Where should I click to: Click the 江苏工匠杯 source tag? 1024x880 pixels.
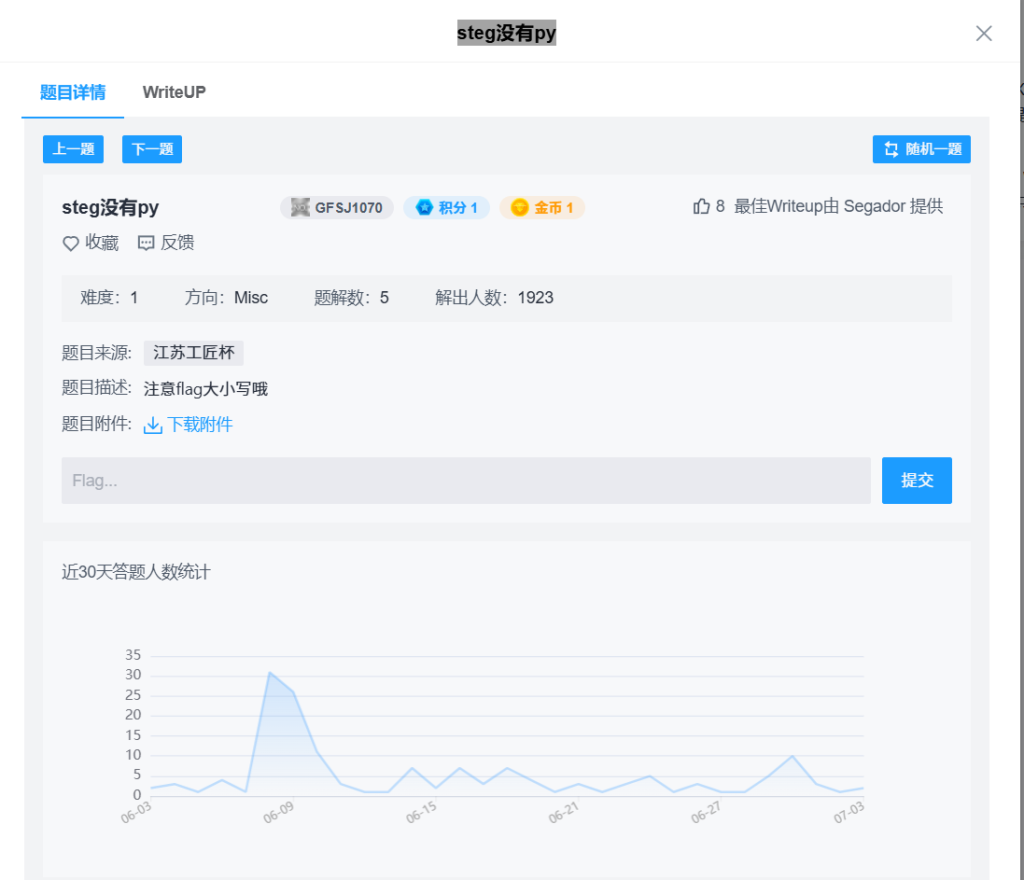click(194, 353)
